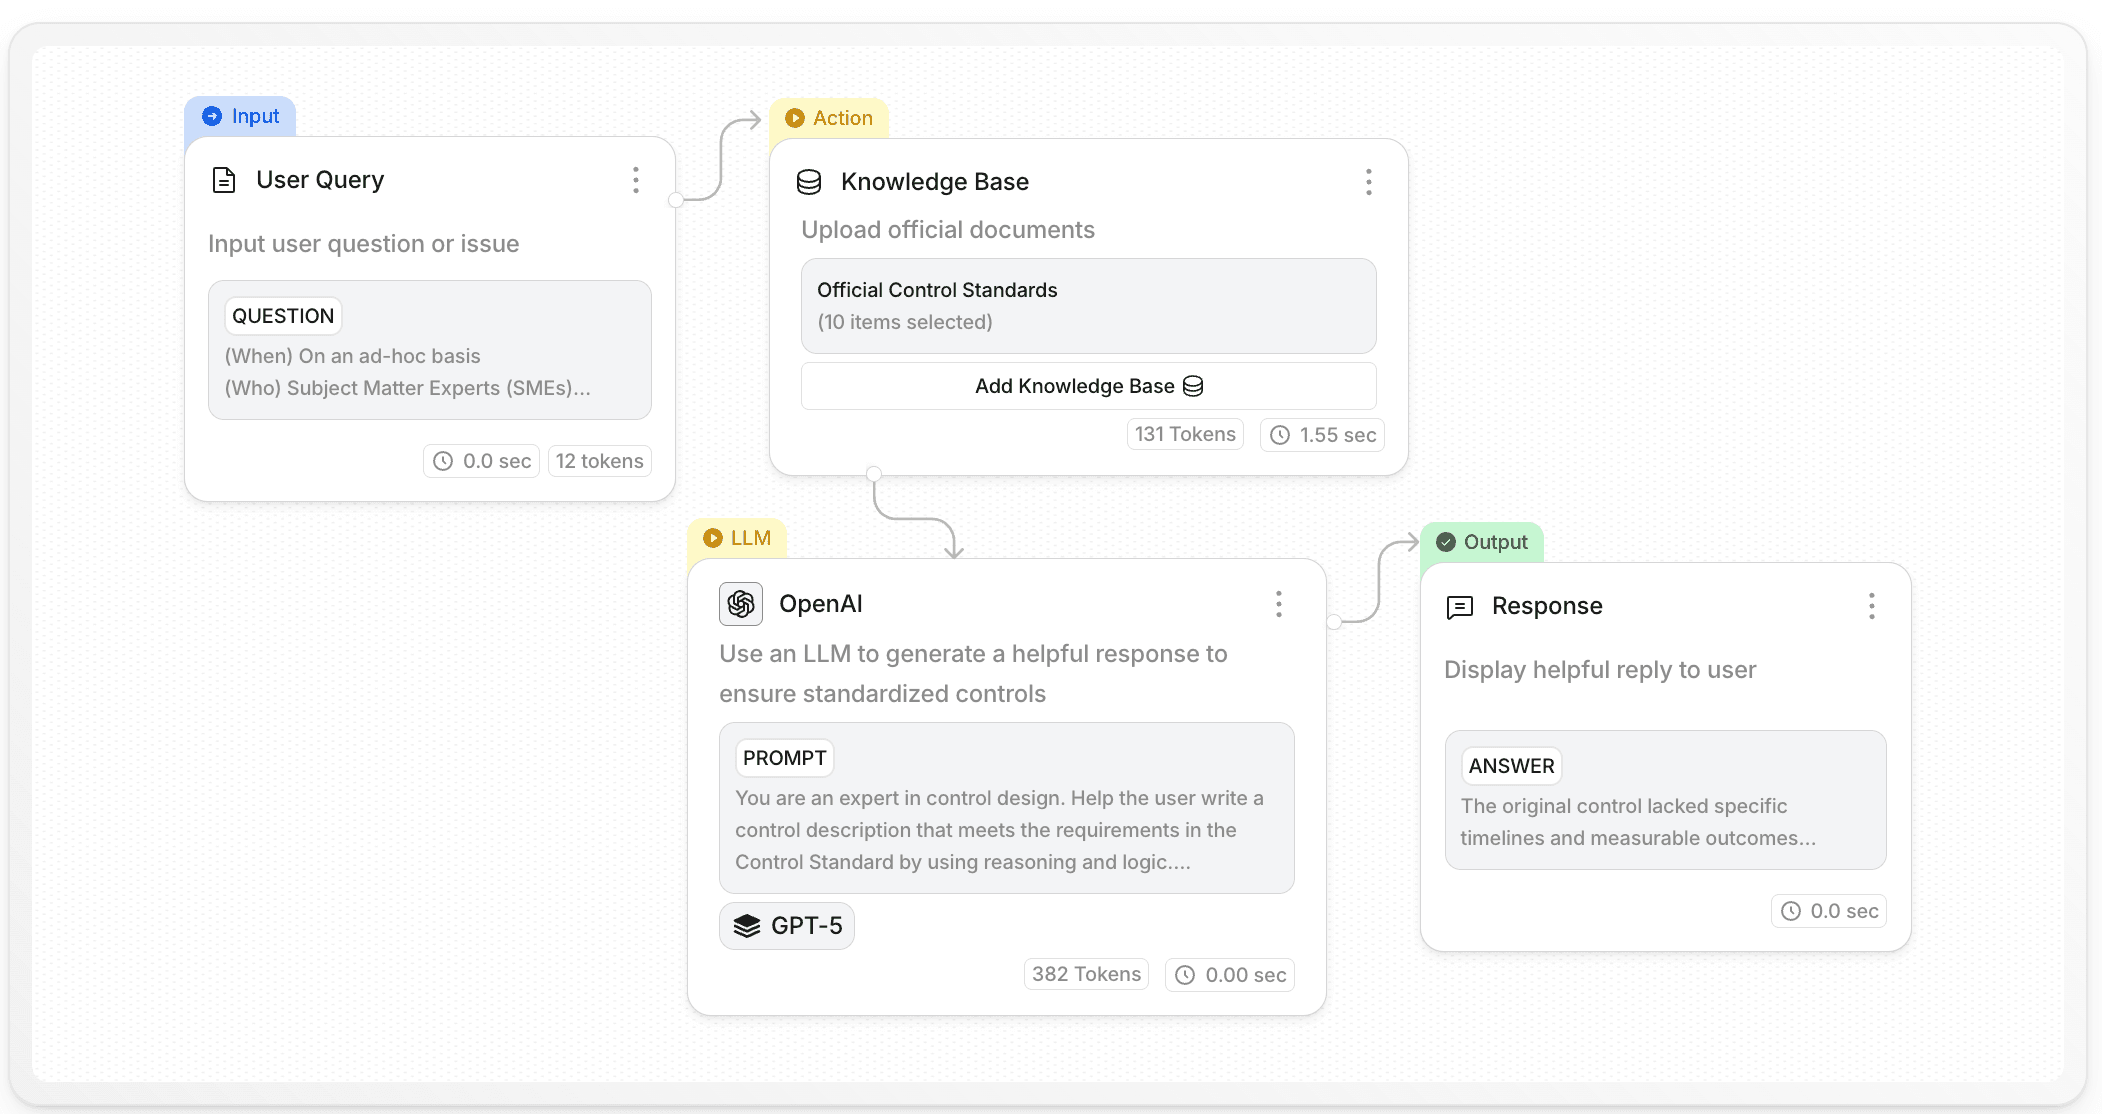Viewport: 2102px width, 1114px height.
Task: Click the 131 Tokens badge
Action: tap(1184, 433)
